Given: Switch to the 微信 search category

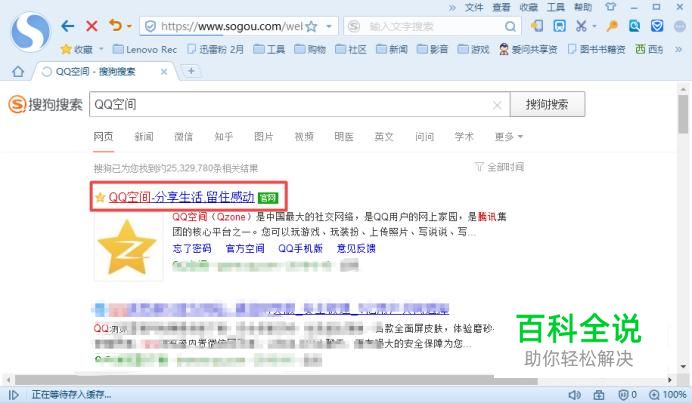Looking at the screenshot, I should [184, 137].
